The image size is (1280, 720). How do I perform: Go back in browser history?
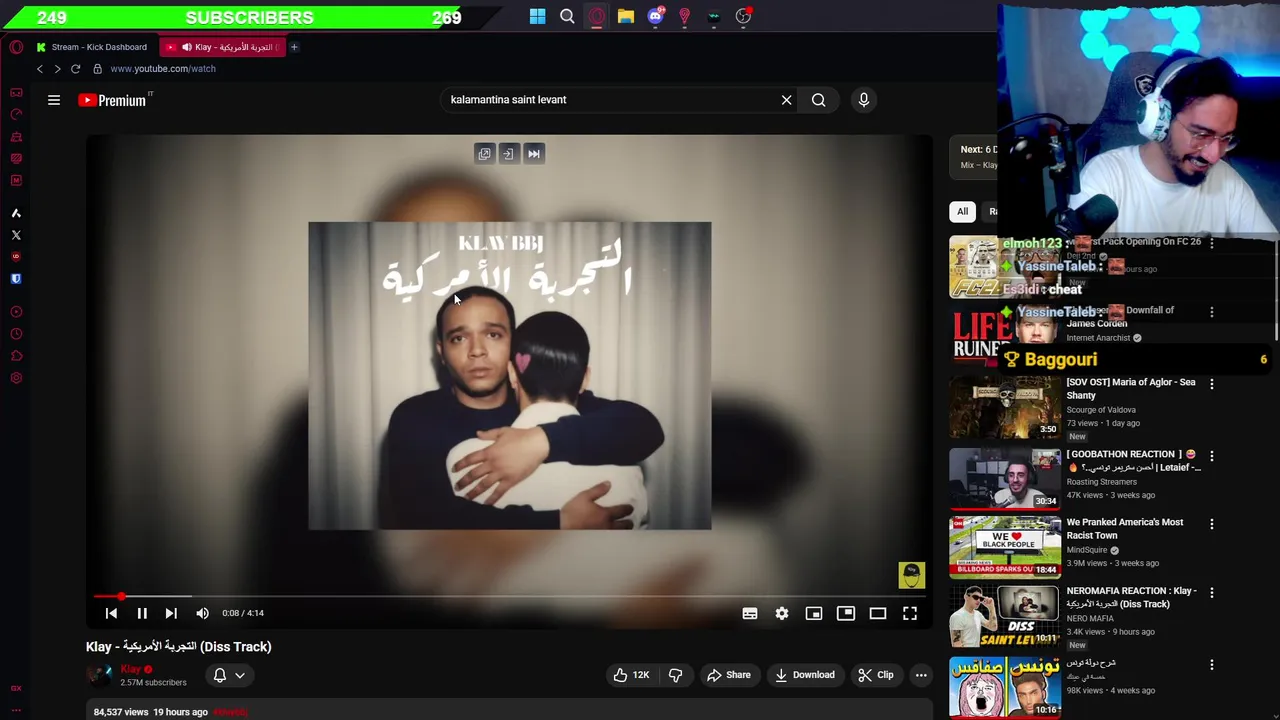(40, 69)
